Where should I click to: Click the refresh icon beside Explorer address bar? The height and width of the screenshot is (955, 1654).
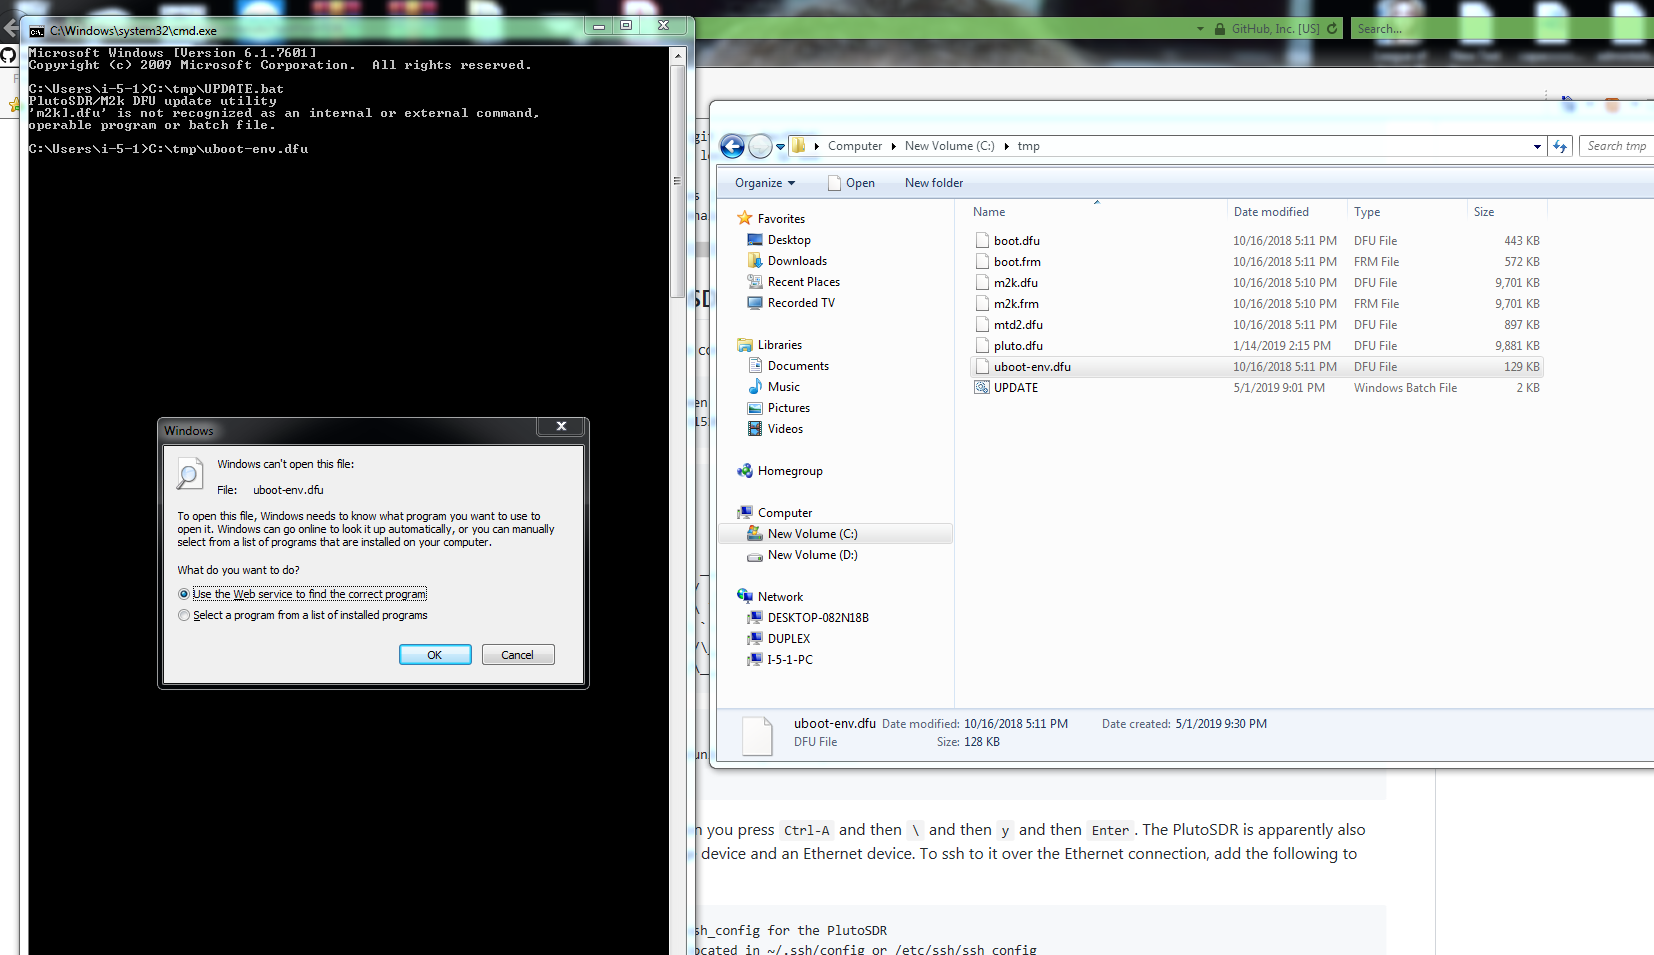(x=1560, y=146)
